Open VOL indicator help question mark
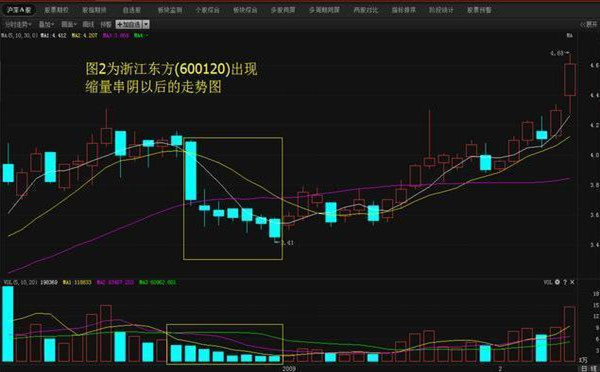Viewport: 600px width, 372px height. click(565, 282)
